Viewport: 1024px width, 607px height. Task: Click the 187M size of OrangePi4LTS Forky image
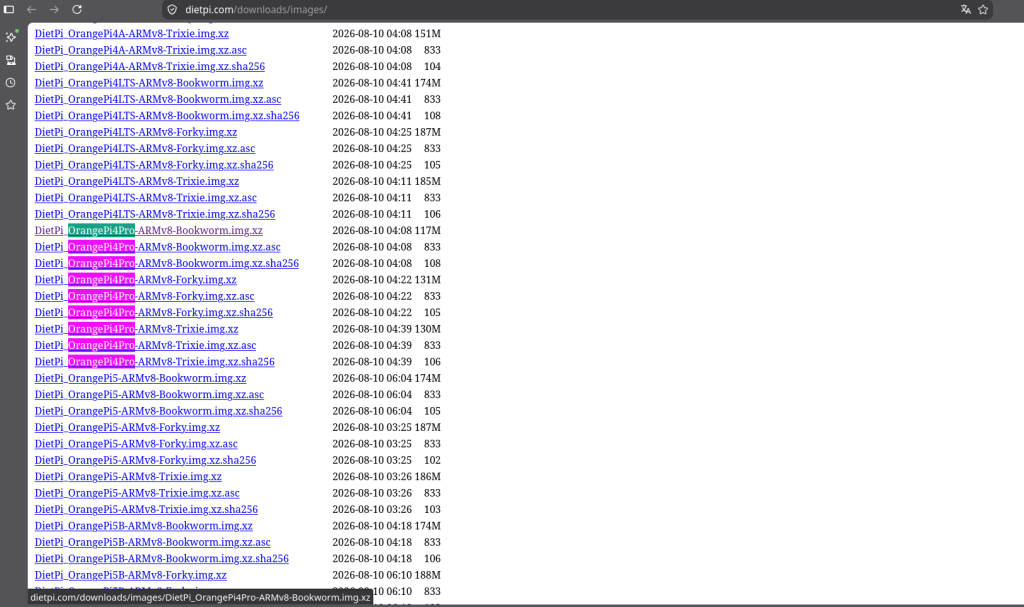pyautogui.click(x=428, y=132)
